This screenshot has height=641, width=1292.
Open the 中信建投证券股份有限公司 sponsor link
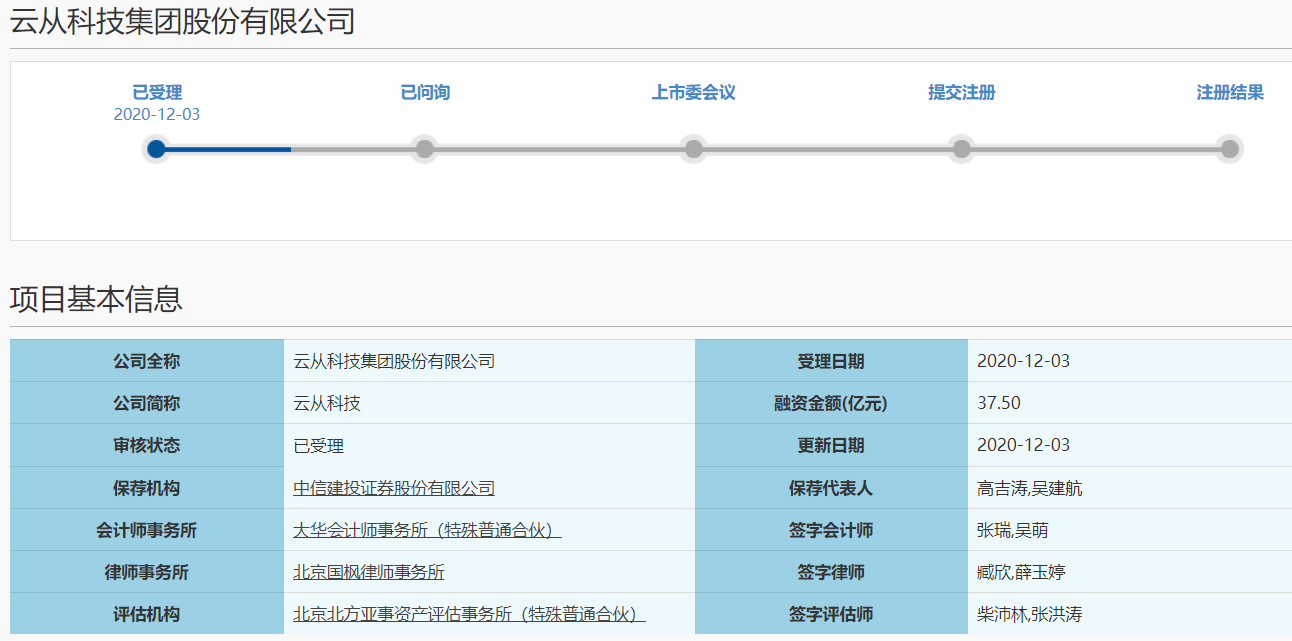[x=394, y=488]
